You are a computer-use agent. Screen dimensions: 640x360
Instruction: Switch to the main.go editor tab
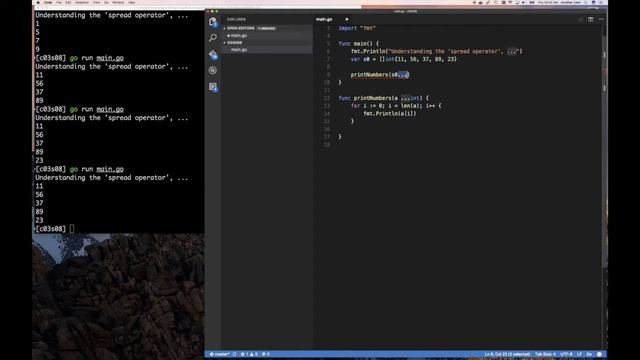(x=324, y=19)
